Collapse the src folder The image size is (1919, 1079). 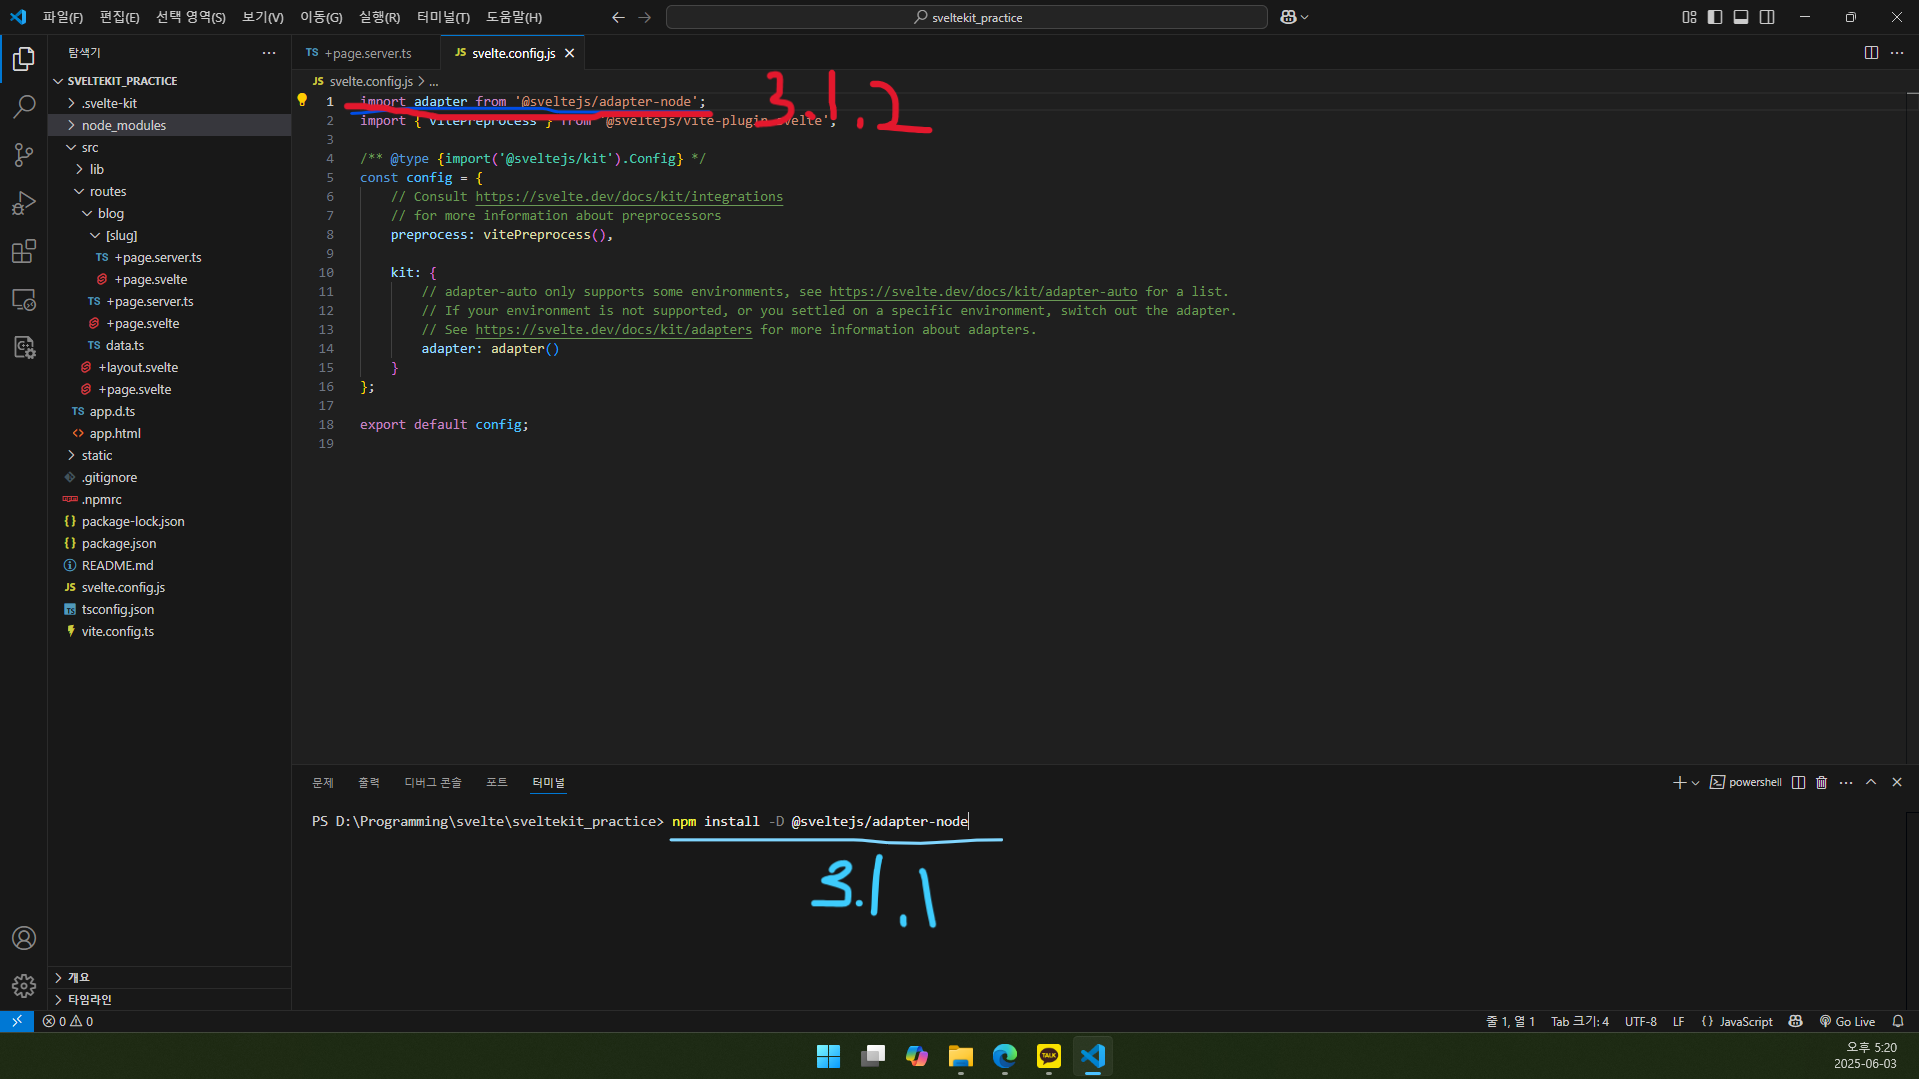click(x=170, y=147)
